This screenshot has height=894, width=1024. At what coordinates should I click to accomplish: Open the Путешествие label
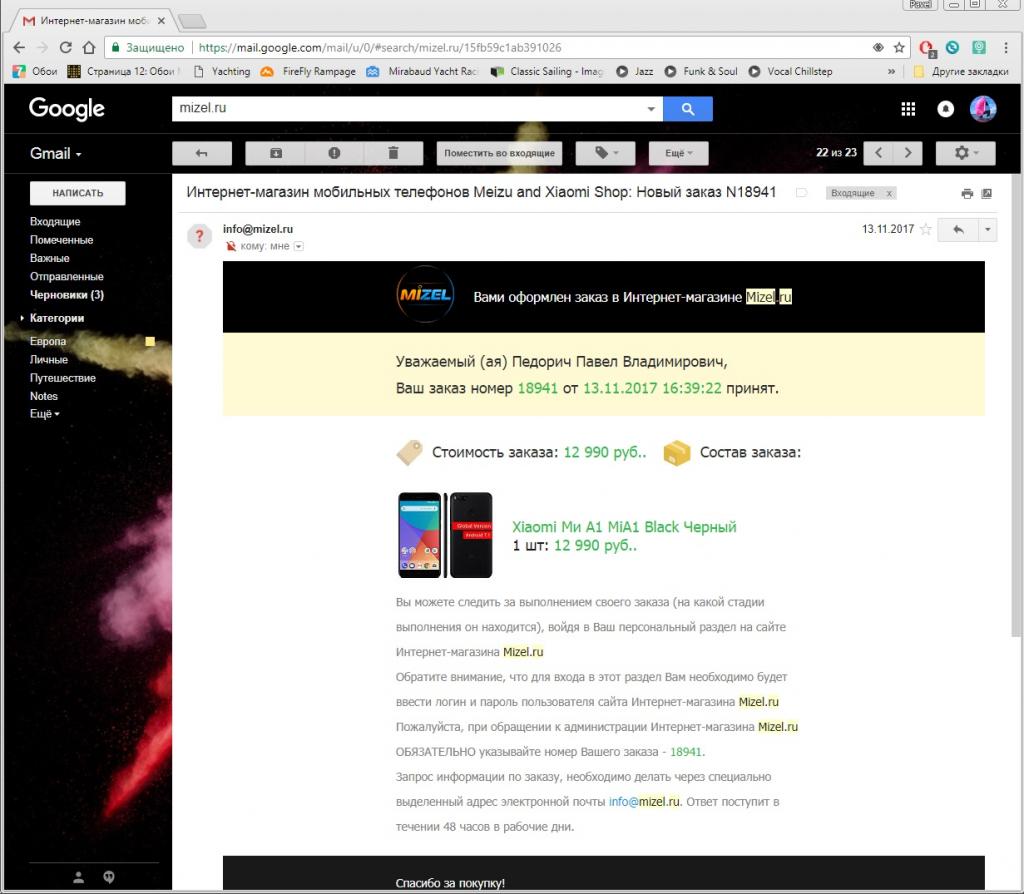[63, 377]
